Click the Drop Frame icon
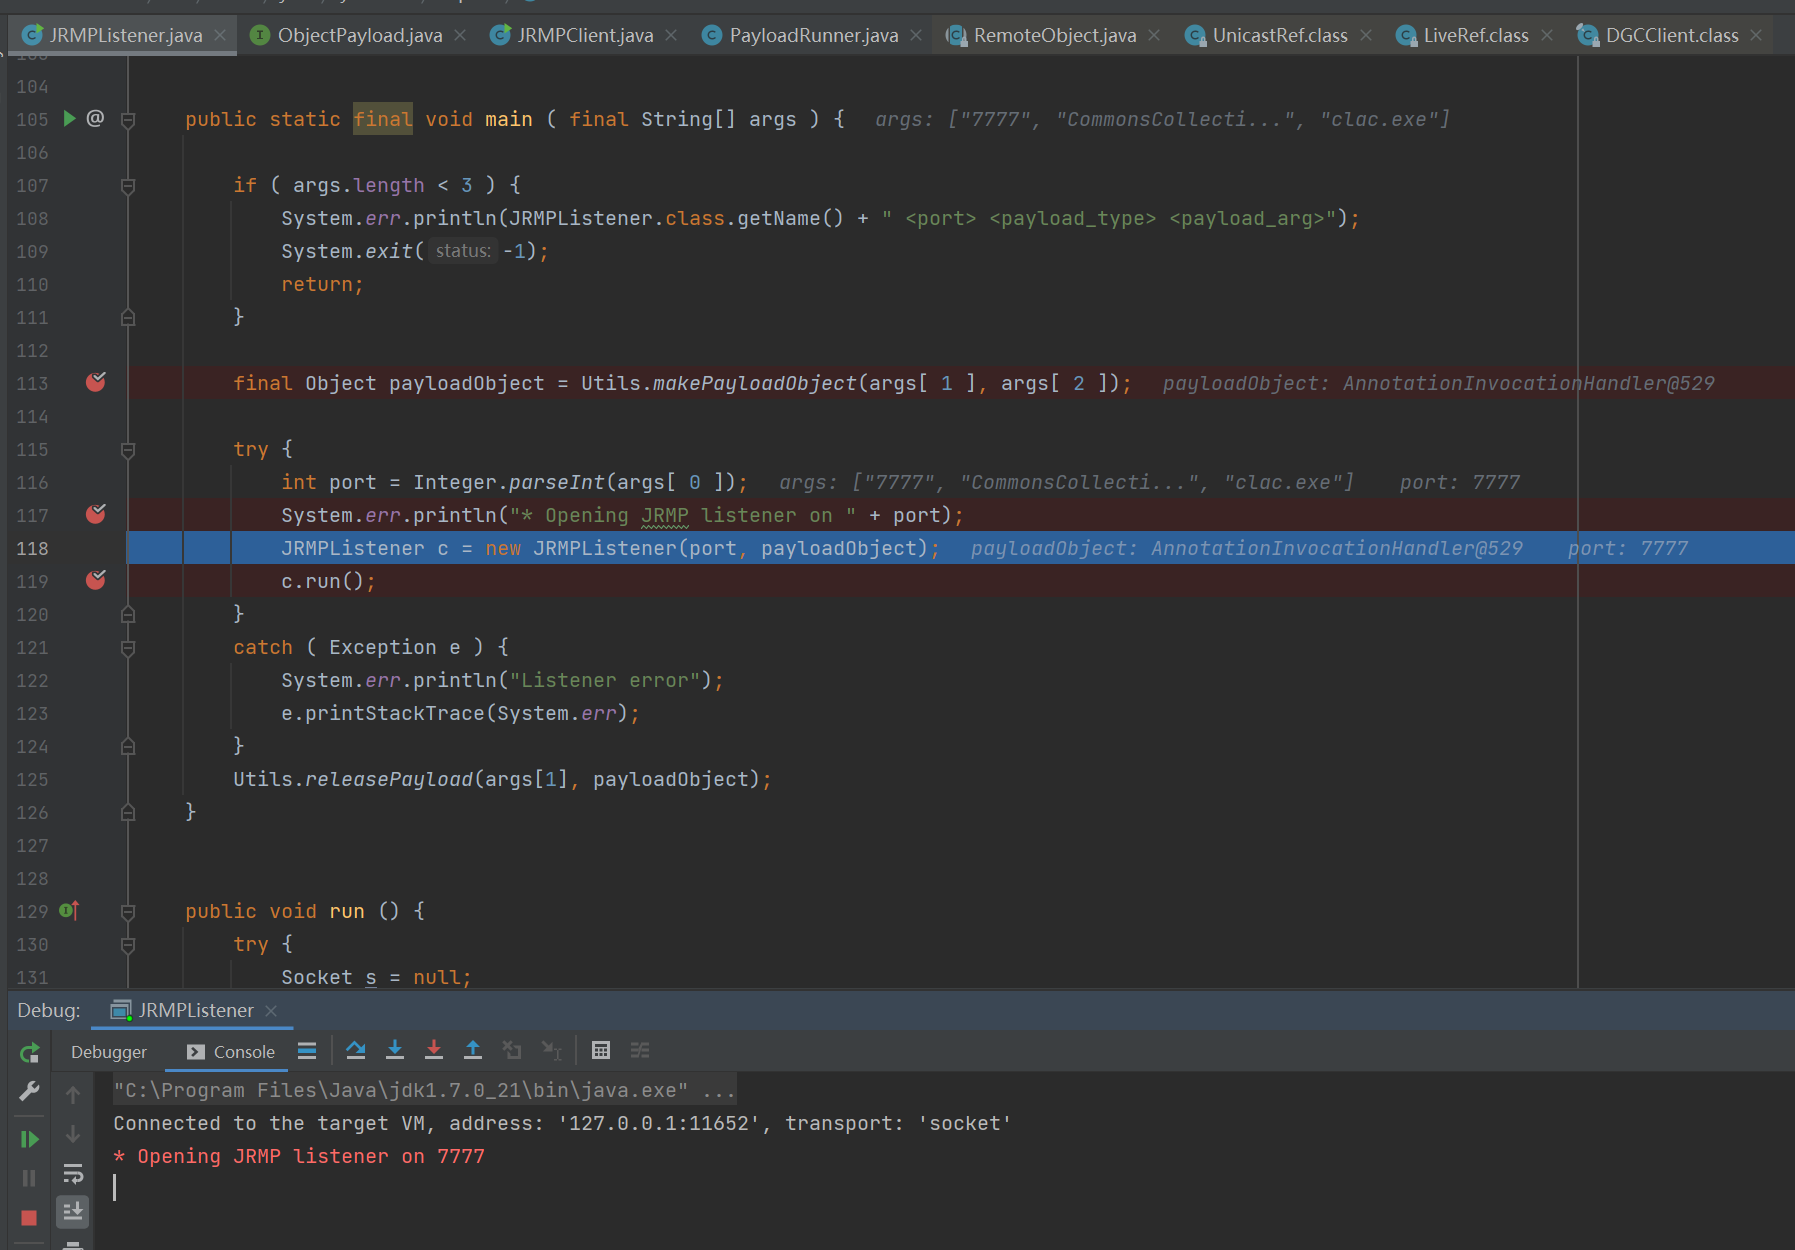 [x=512, y=1050]
